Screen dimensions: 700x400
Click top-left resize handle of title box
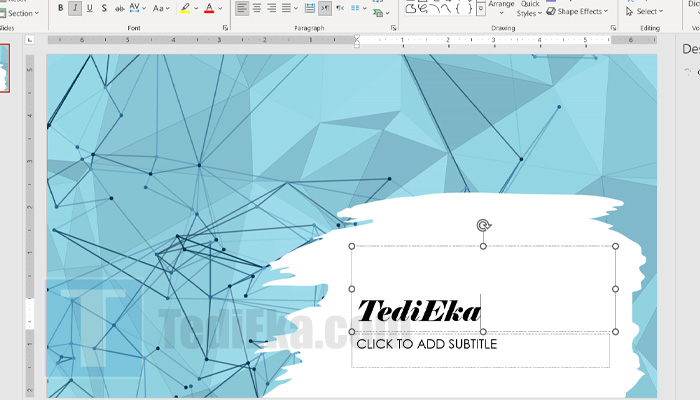pos(352,246)
